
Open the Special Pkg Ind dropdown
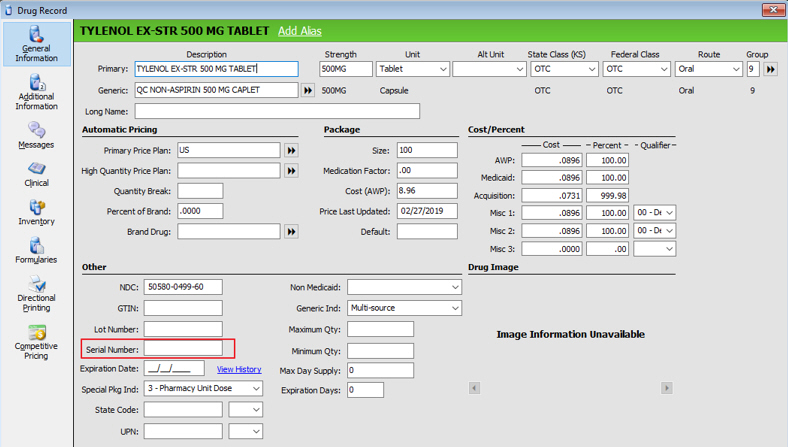point(203,389)
